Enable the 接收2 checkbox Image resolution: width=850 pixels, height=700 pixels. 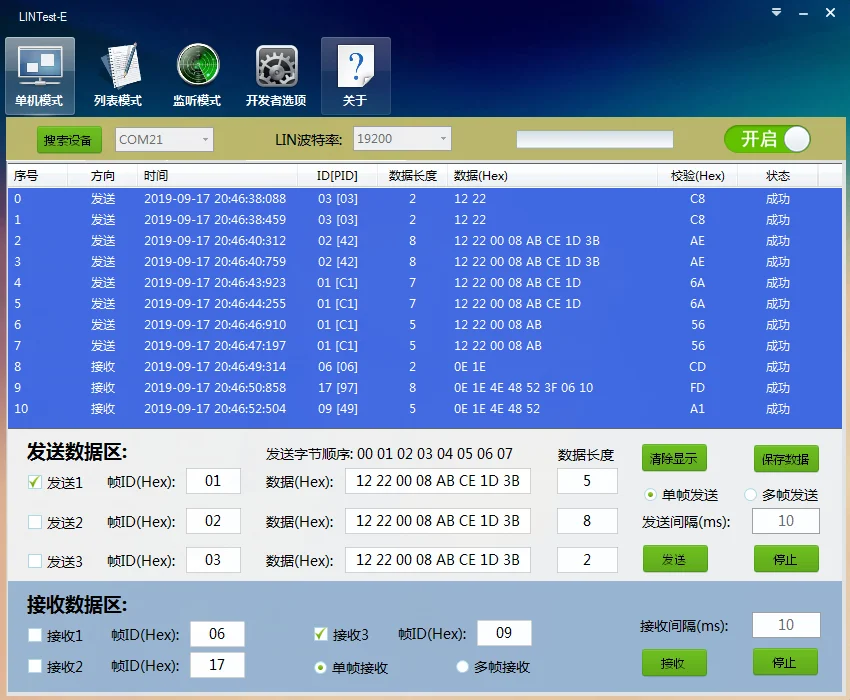[35, 666]
